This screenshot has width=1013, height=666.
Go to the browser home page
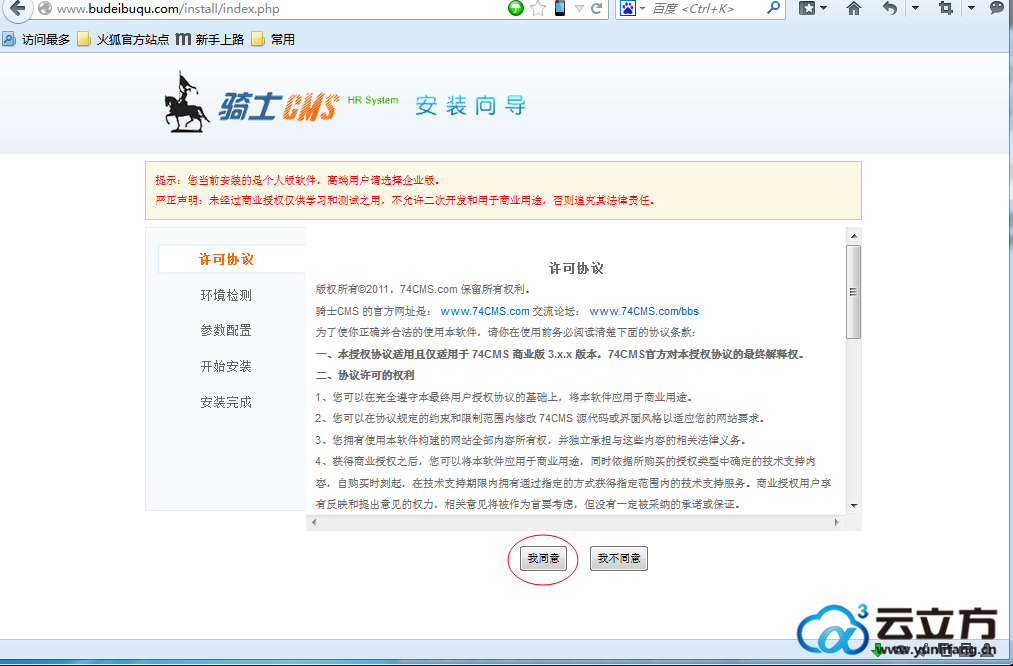853,8
